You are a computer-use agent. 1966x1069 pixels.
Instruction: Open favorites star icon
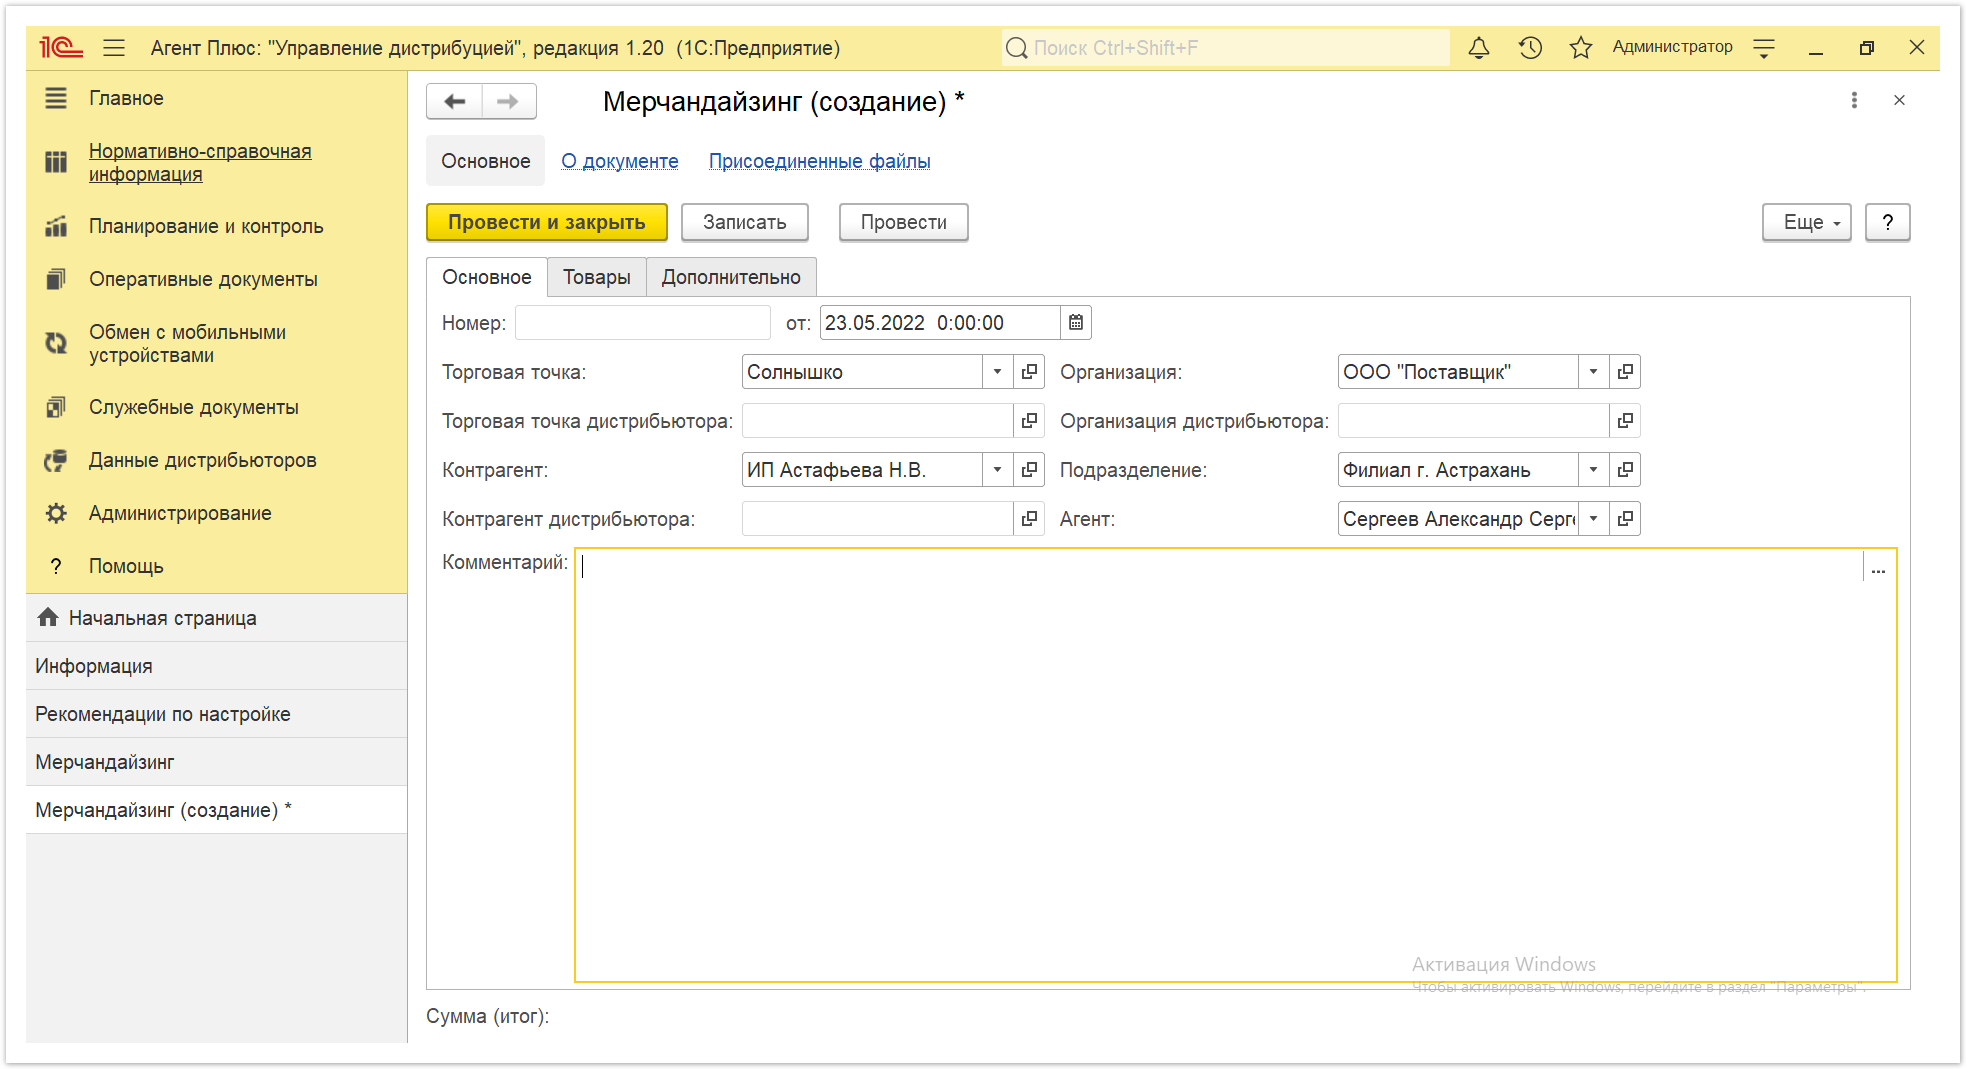[x=1580, y=47]
